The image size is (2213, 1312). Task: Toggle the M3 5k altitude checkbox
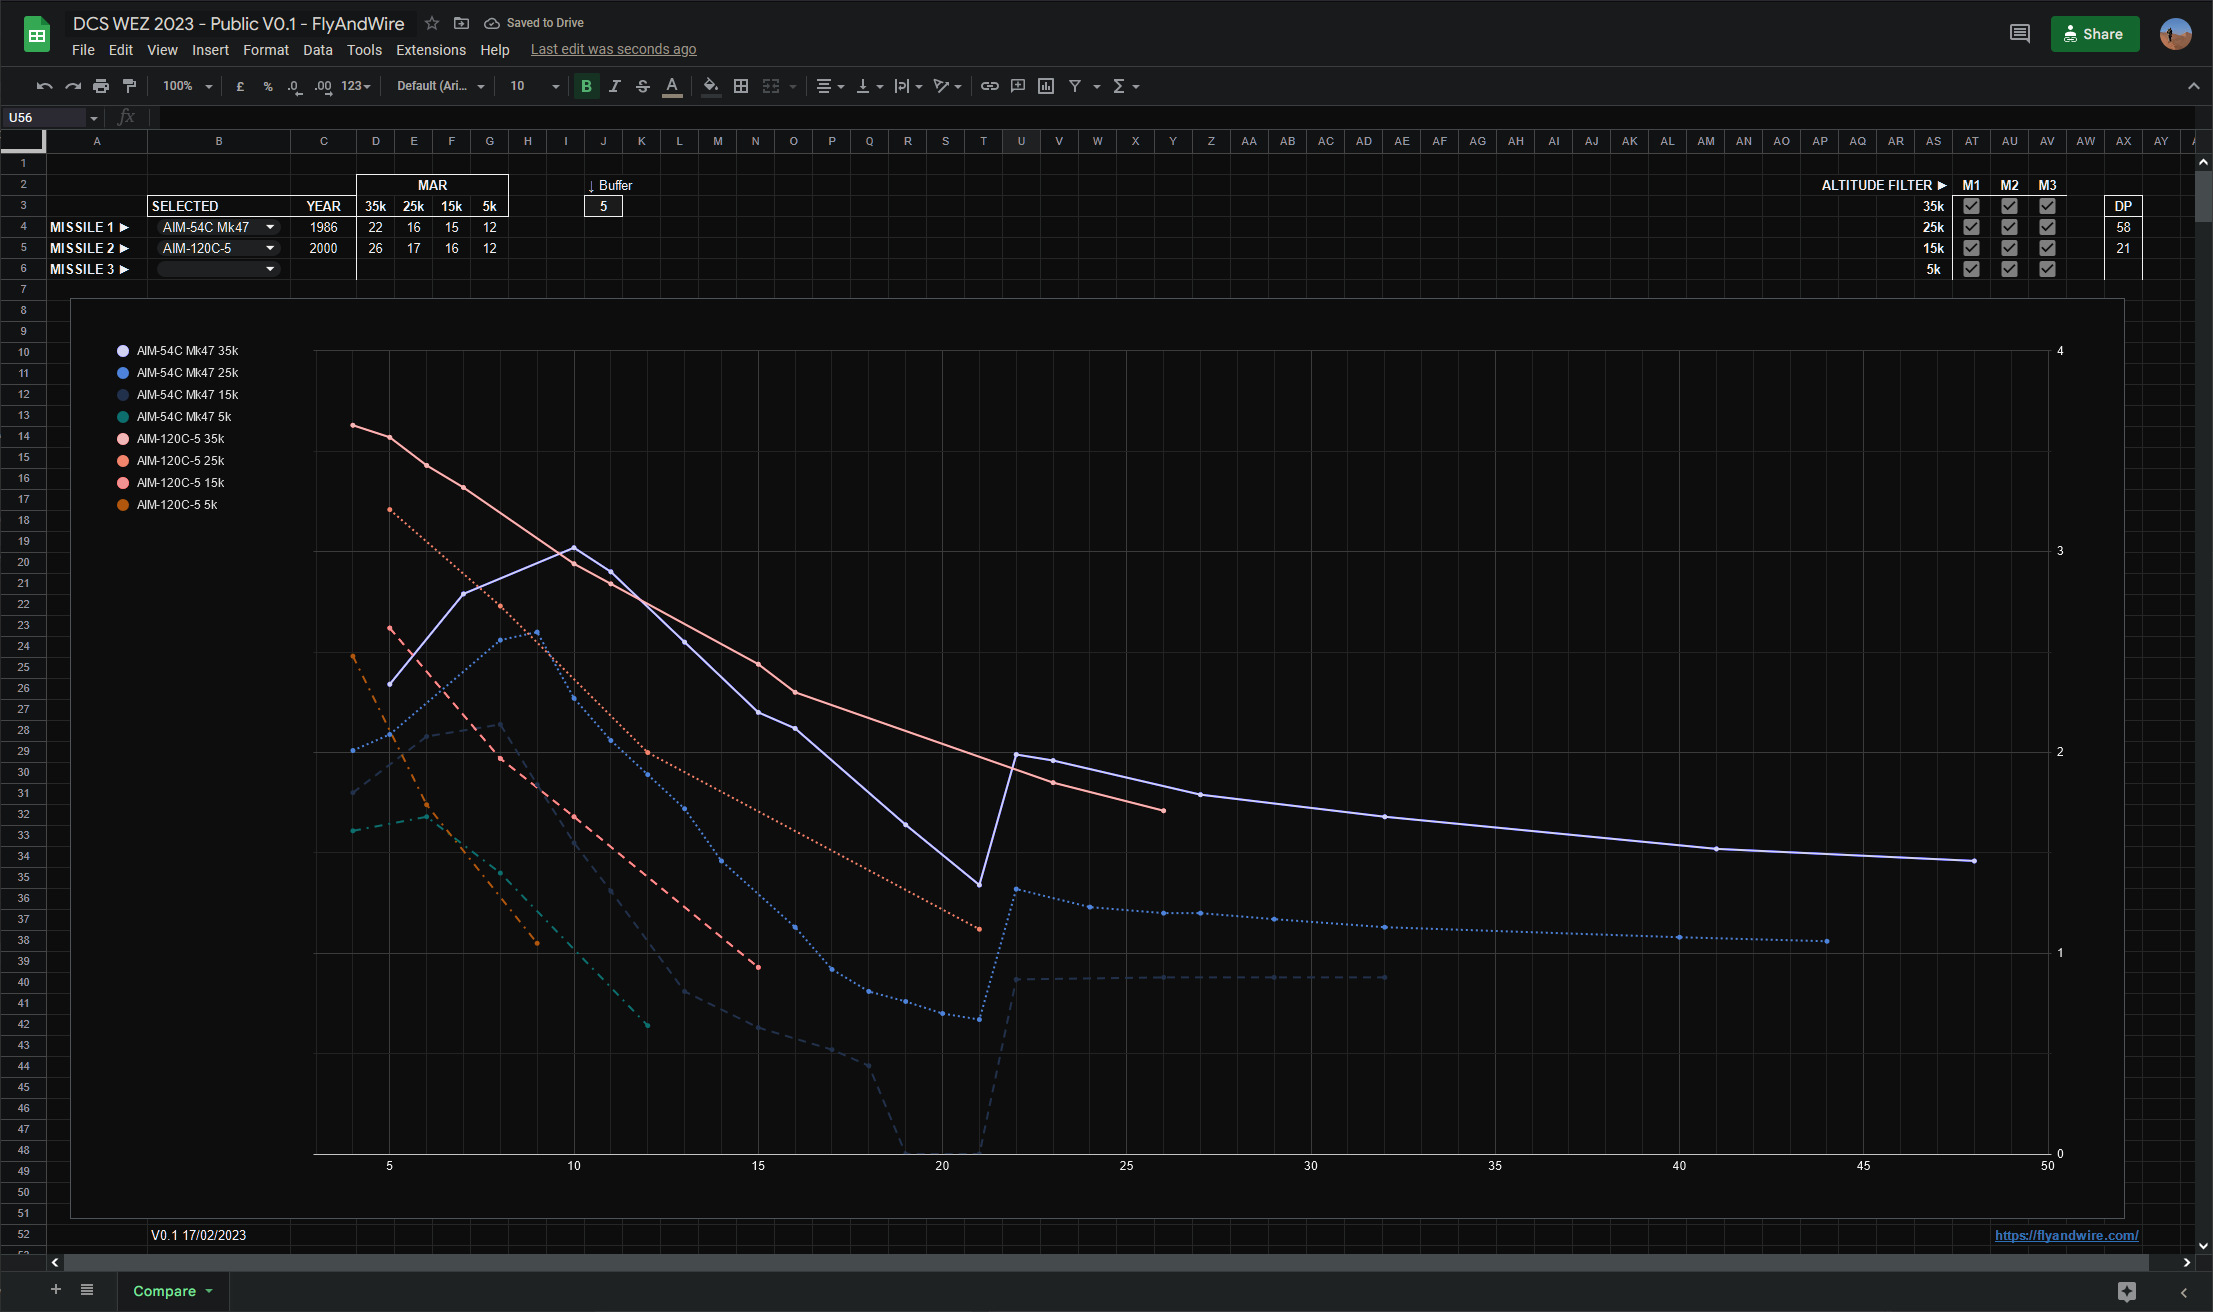coord(2047,269)
